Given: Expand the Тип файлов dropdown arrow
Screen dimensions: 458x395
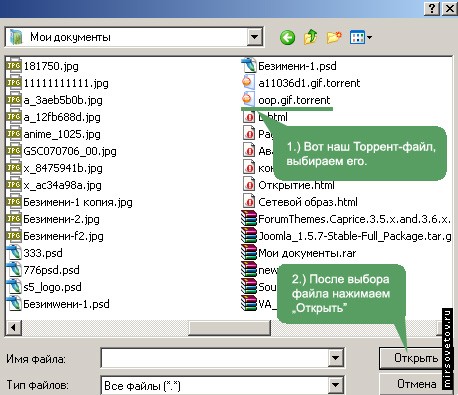Looking at the screenshot, I should [x=336, y=385].
